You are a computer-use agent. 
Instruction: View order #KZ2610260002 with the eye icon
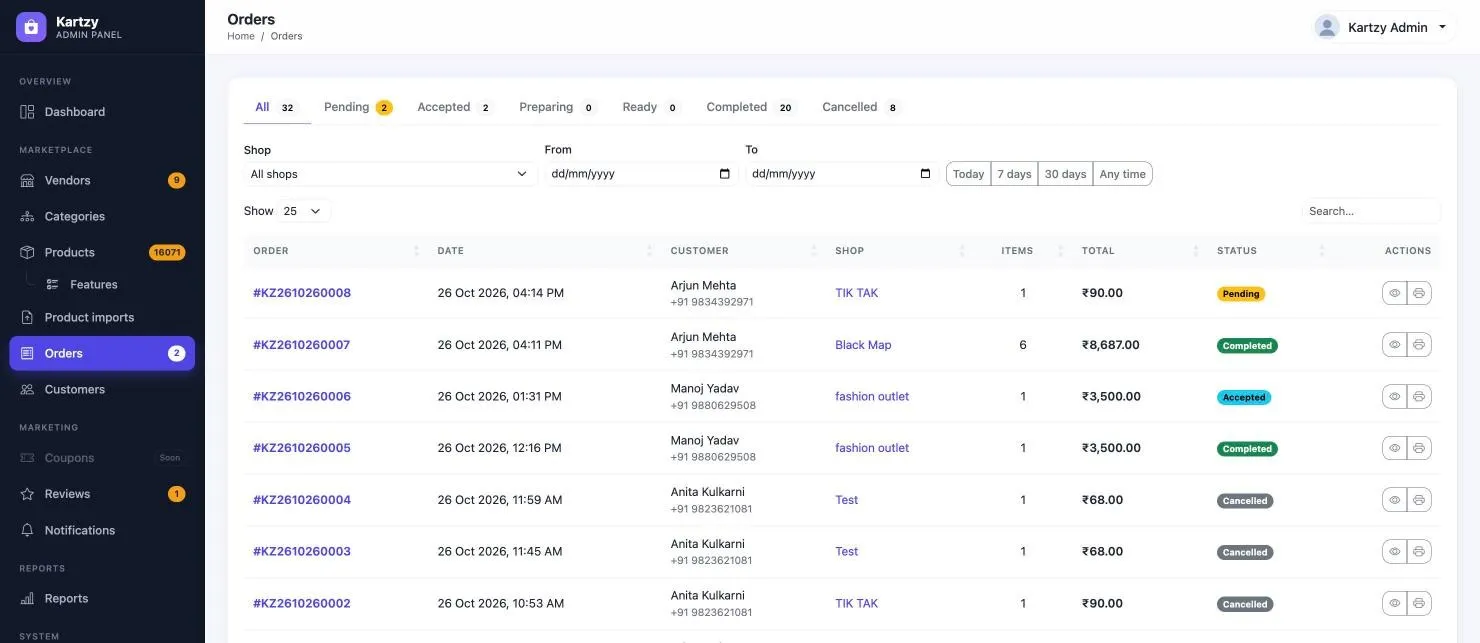pyautogui.click(x=1394, y=603)
